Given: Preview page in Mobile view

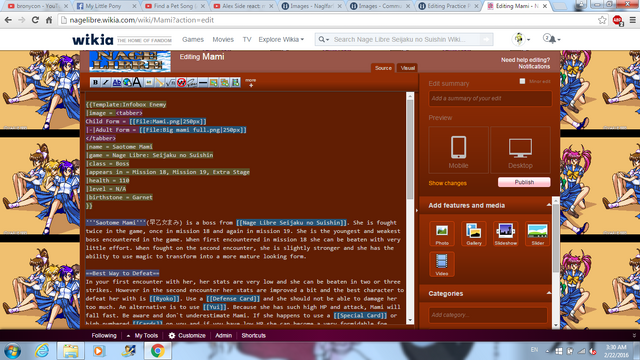Looking at the screenshot, I should click(x=458, y=150).
